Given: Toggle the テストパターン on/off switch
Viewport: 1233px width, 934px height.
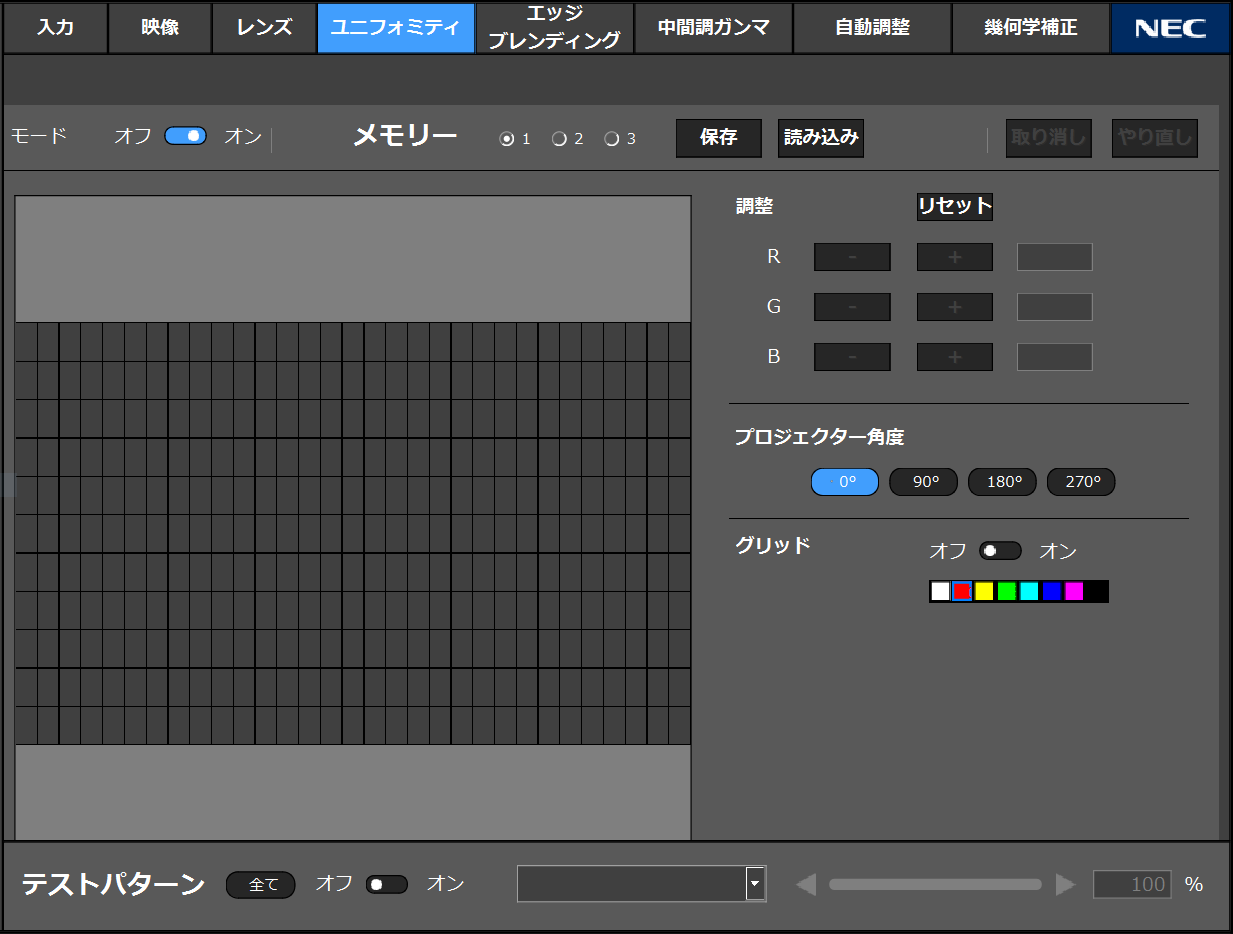Looking at the screenshot, I should (x=387, y=884).
